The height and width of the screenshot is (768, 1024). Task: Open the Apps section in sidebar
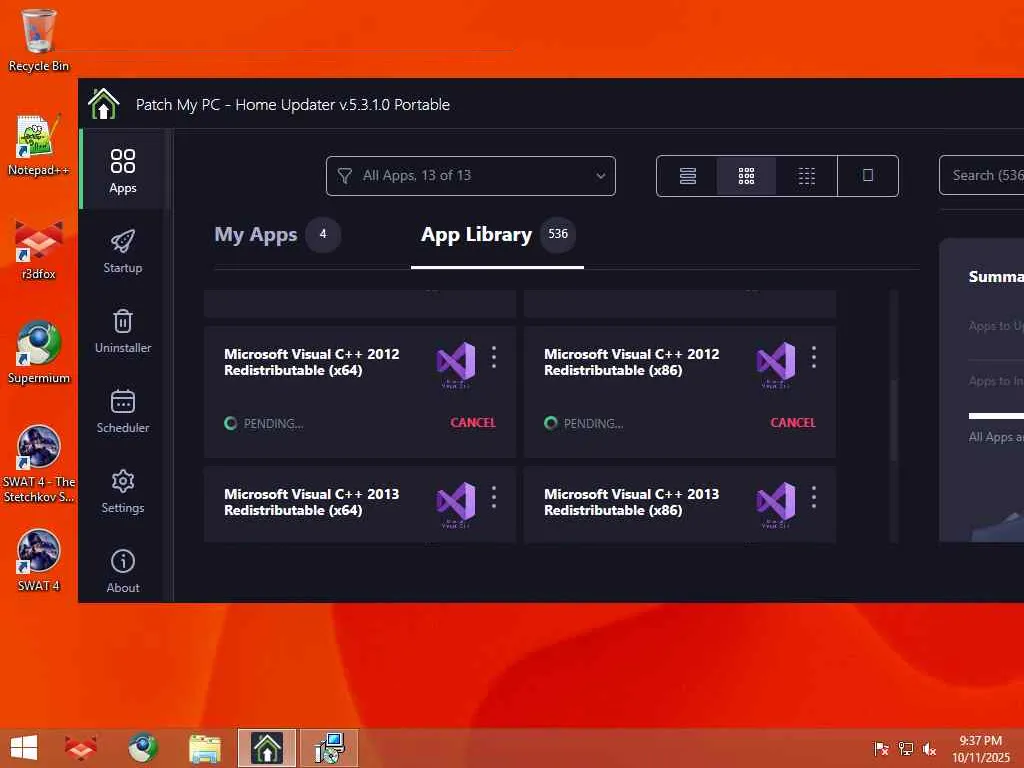pyautogui.click(x=123, y=170)
